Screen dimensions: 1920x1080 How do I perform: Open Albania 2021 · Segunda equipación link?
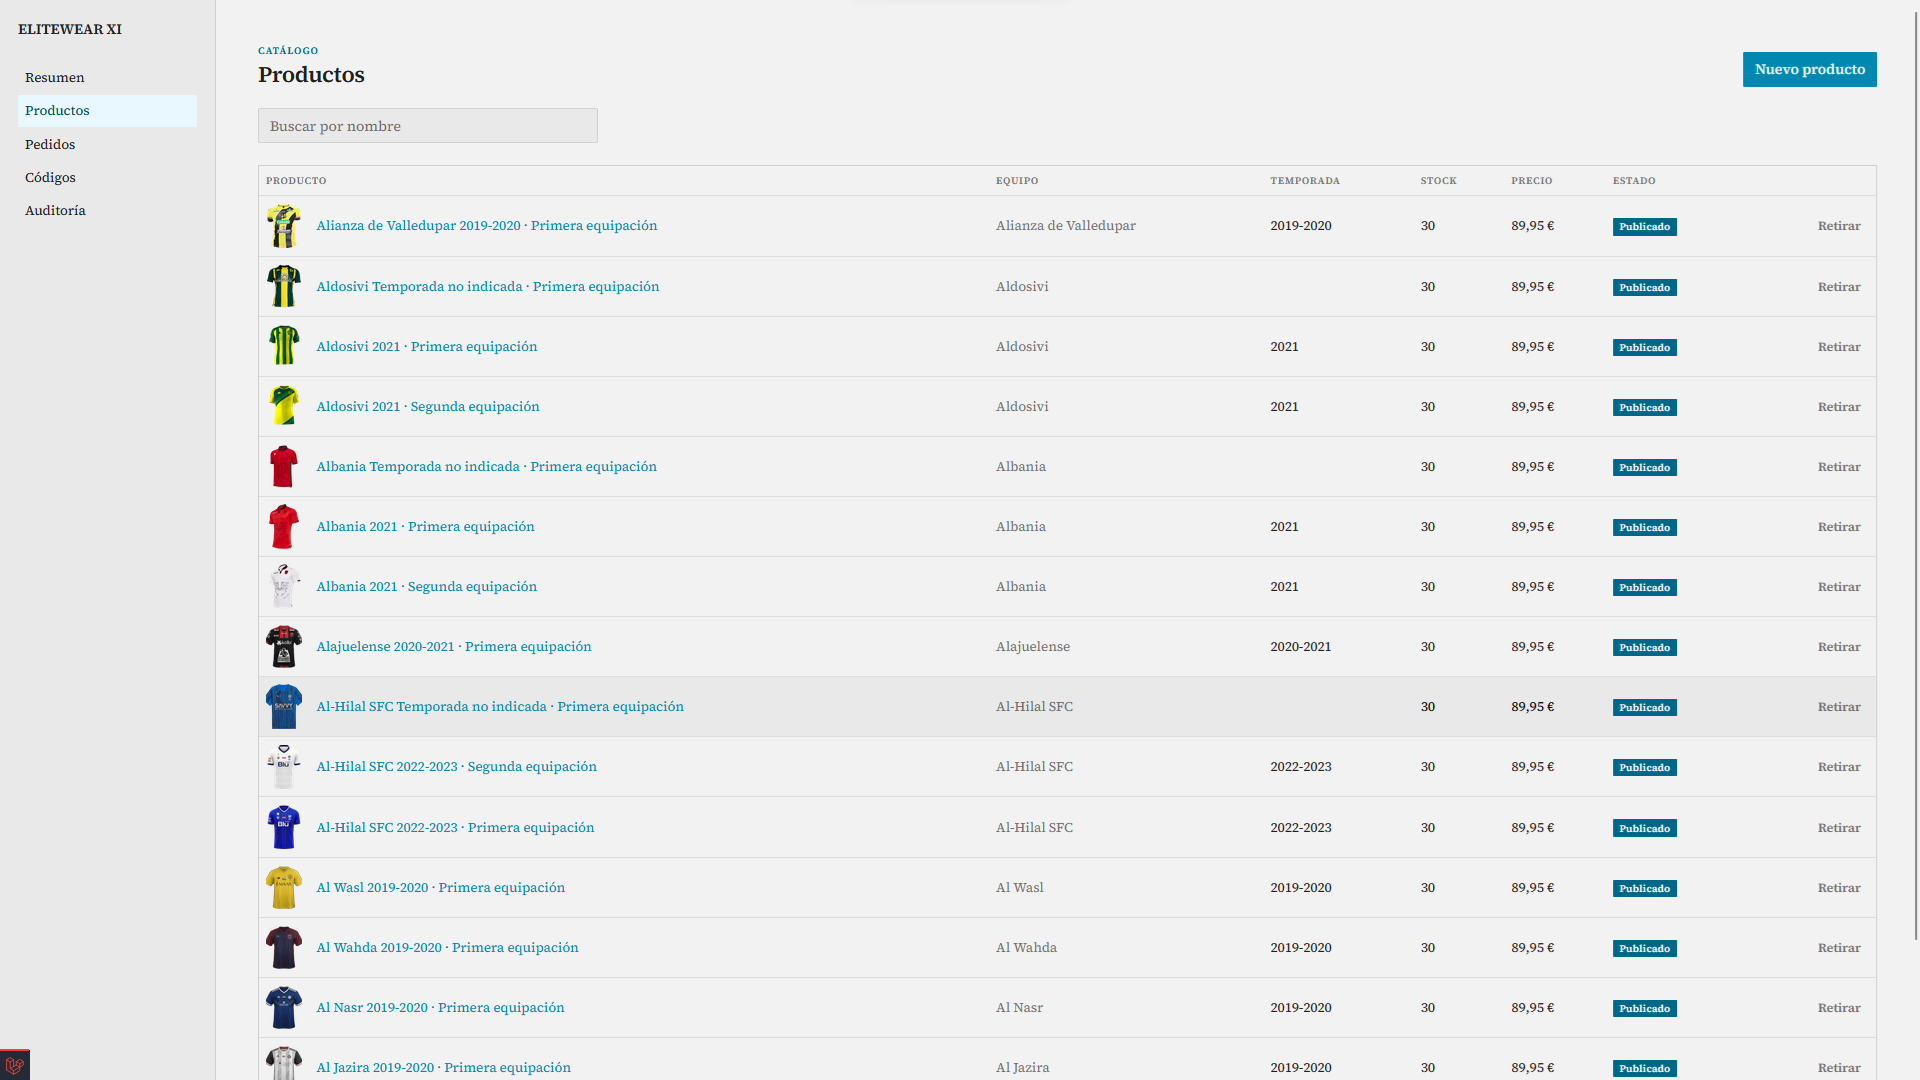[427, 586]
